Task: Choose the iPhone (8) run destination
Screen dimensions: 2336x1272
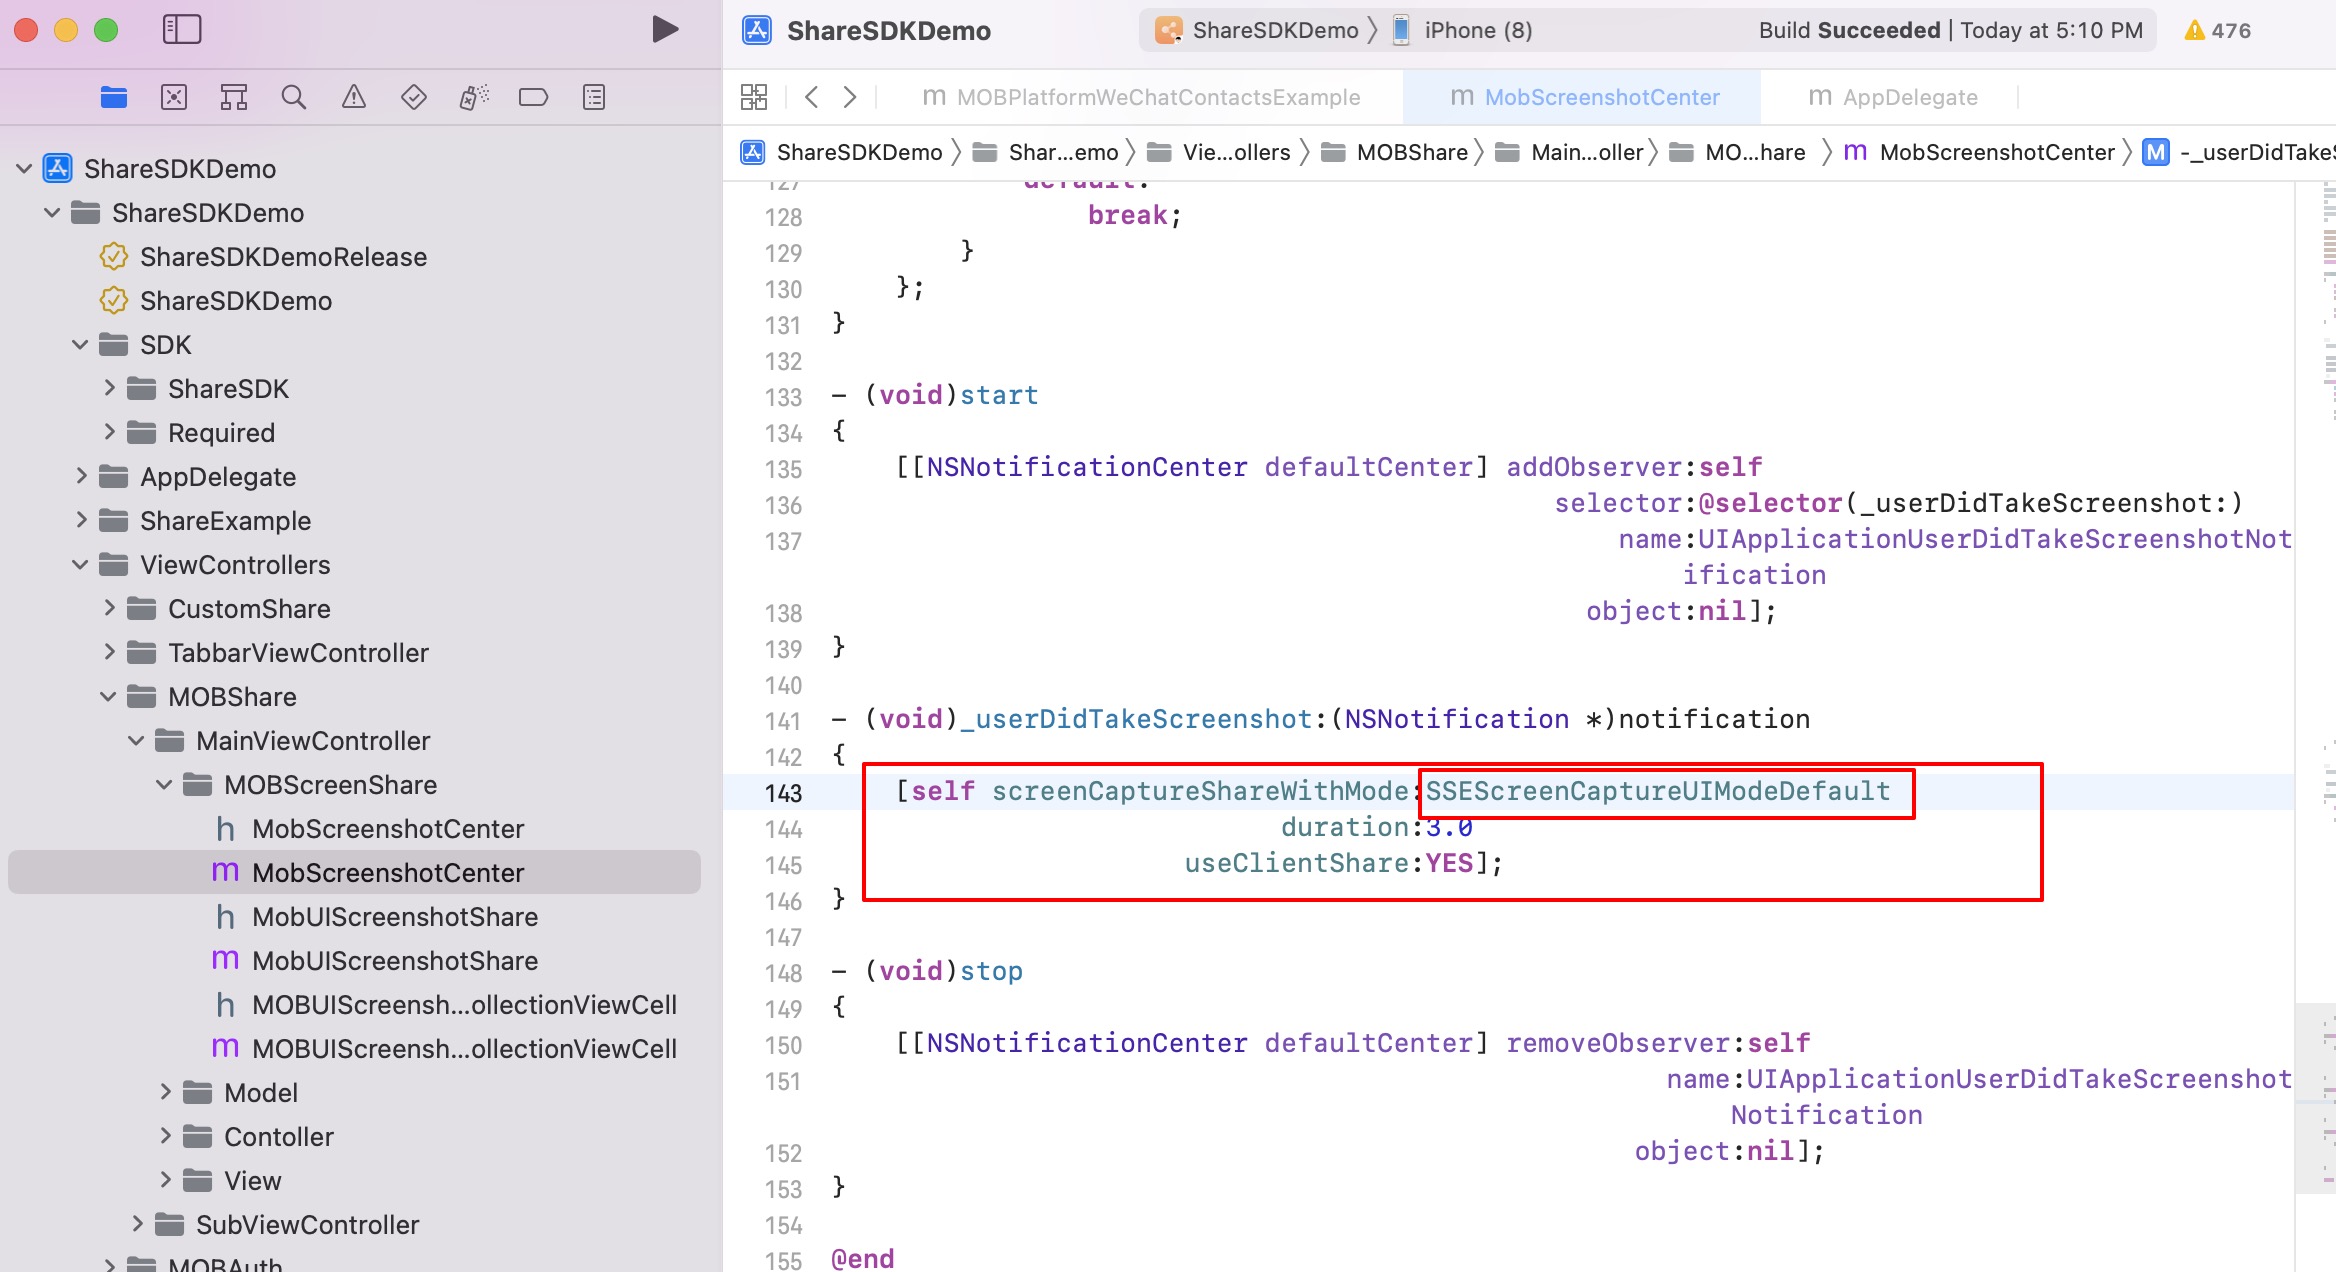Action: [x=1463, y=30]
